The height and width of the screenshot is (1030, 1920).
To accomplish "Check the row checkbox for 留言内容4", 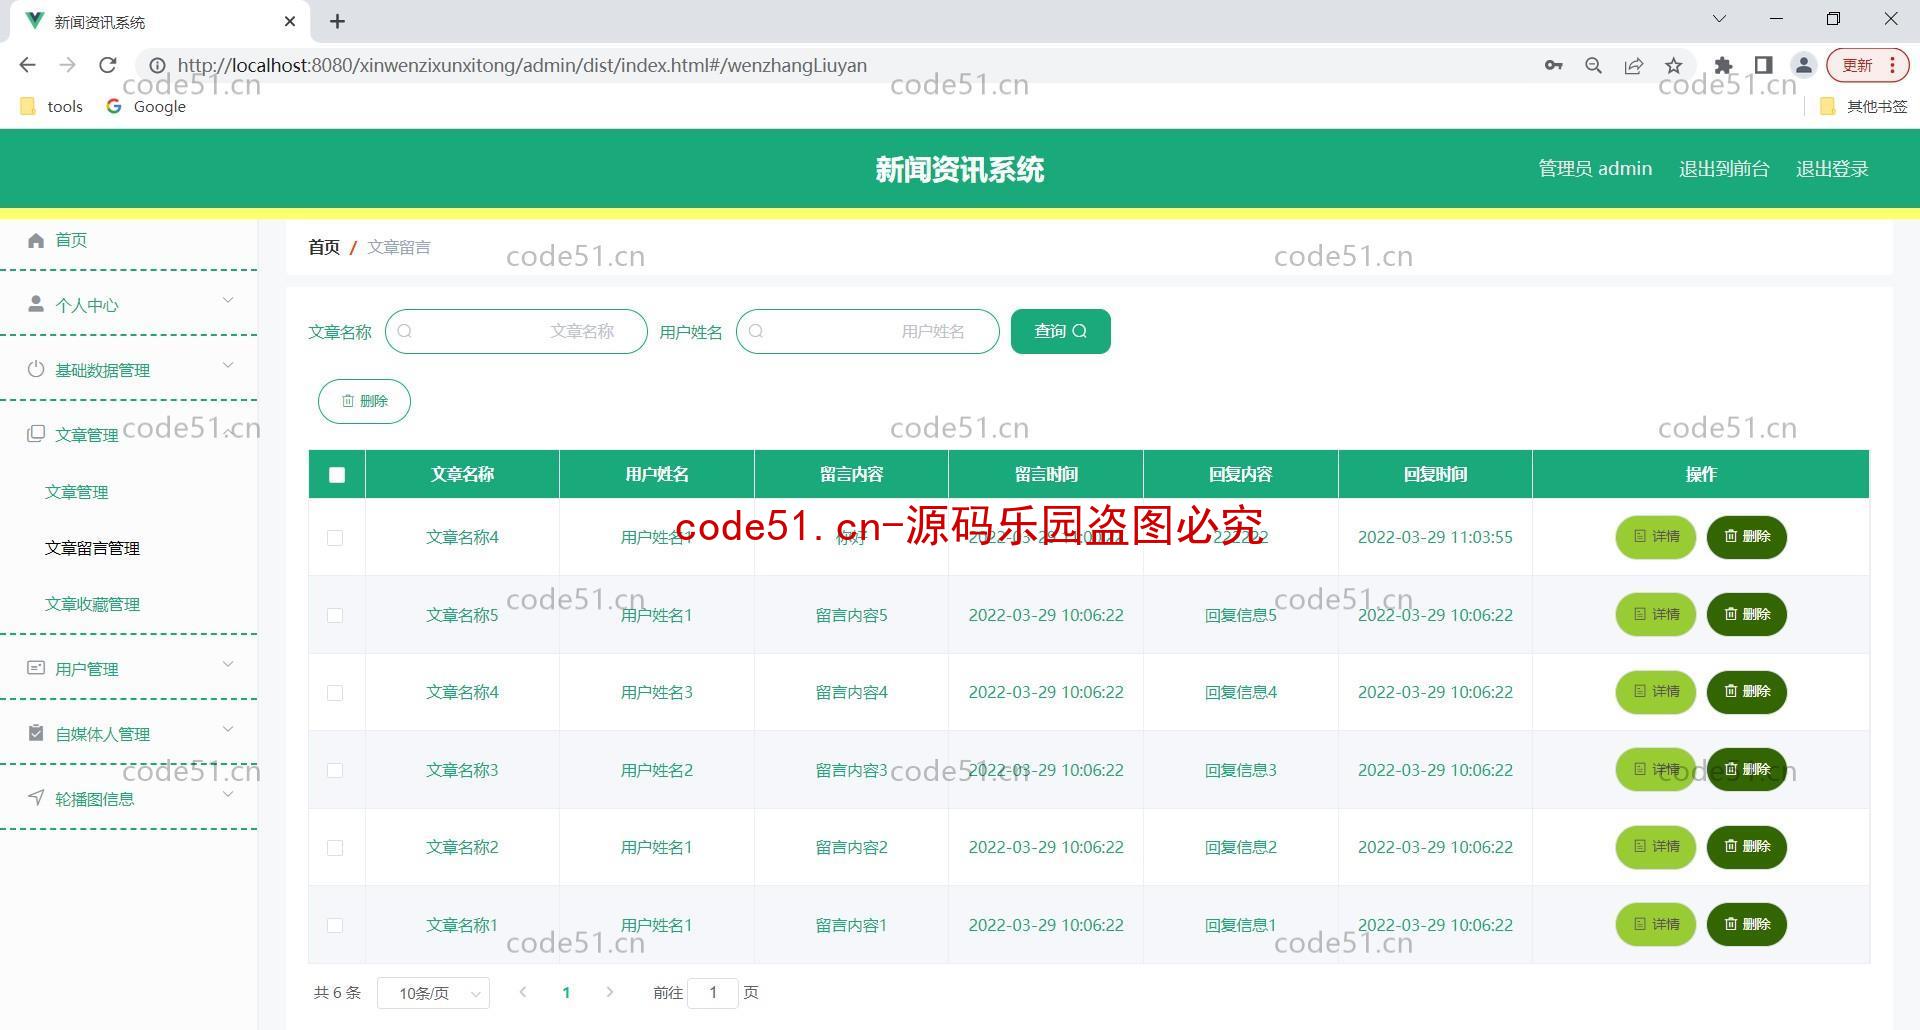I will tap(335, 693).
